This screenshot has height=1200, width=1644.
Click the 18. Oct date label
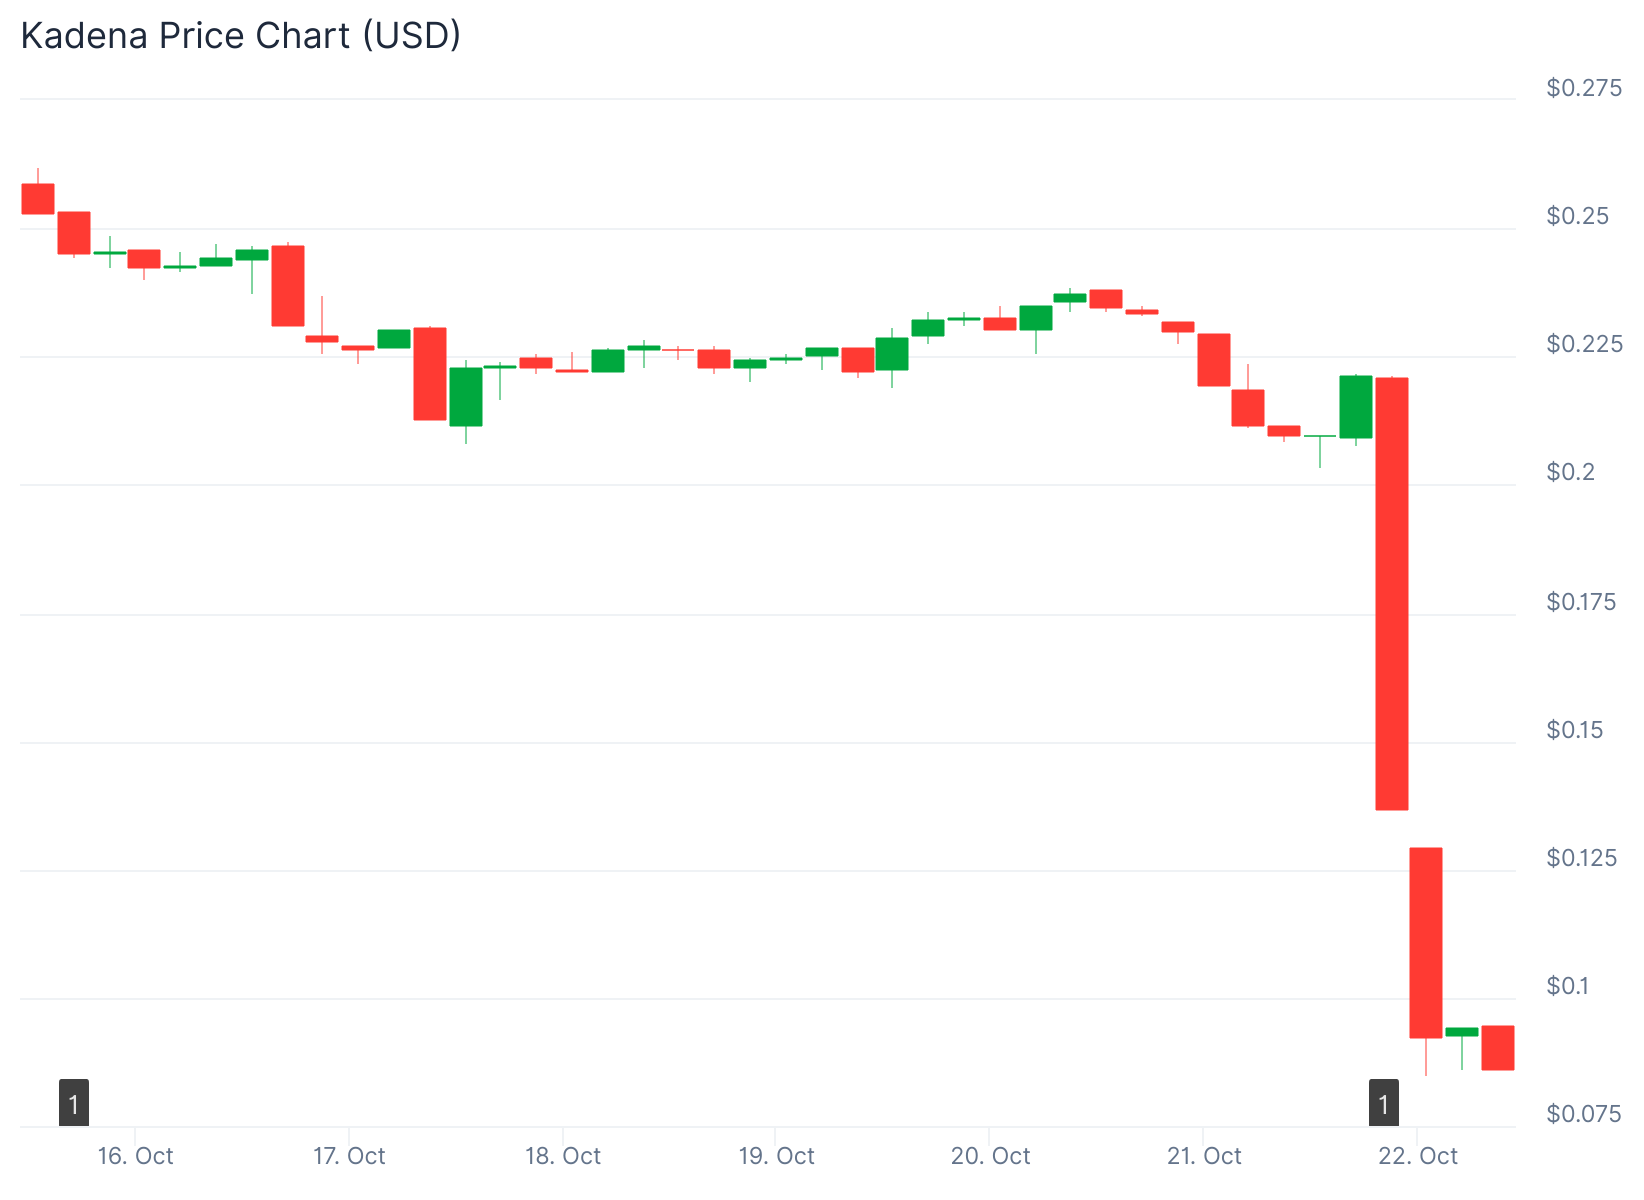tap(563, 1156)
